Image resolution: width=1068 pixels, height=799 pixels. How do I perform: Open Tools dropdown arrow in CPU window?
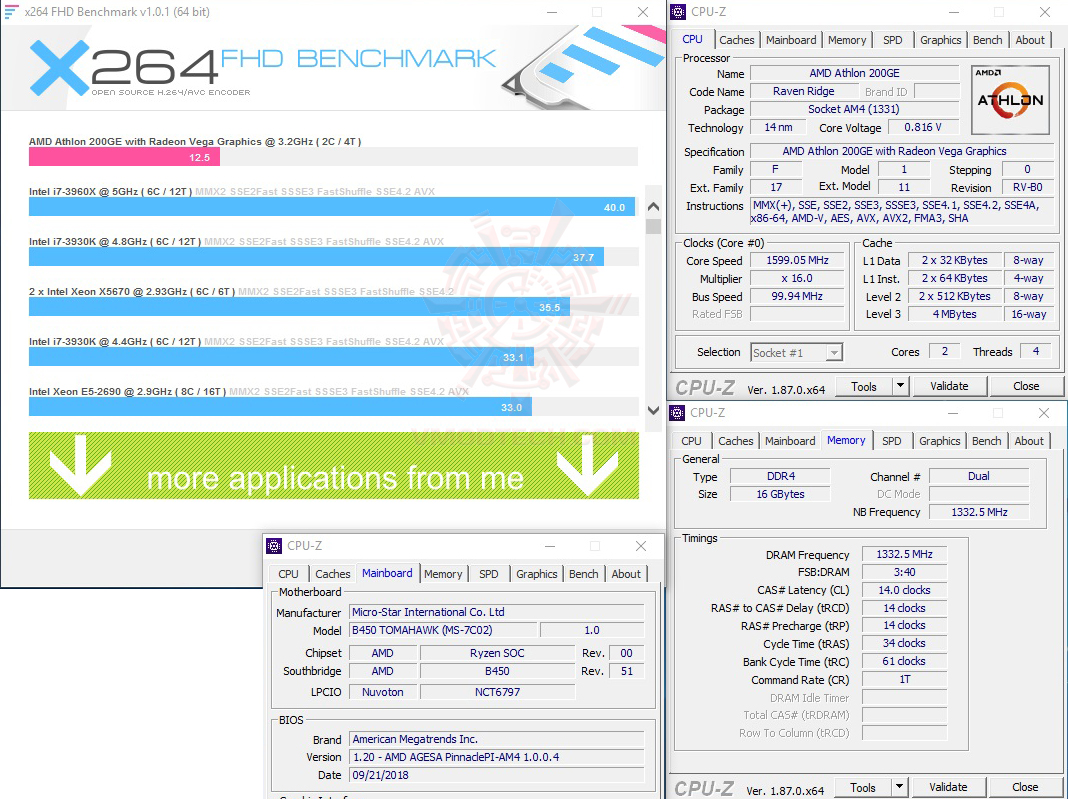[900, 386]
